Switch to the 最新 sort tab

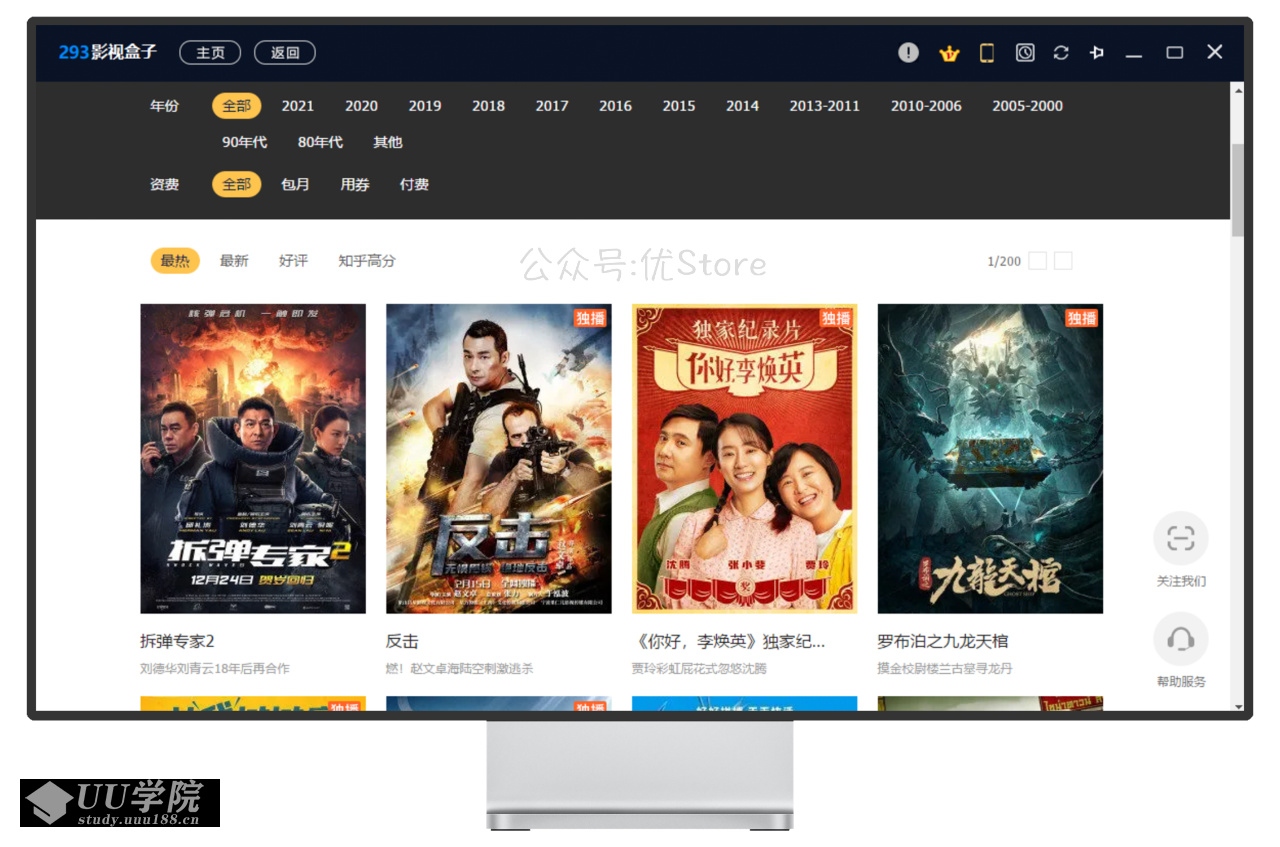coord(234,260)
